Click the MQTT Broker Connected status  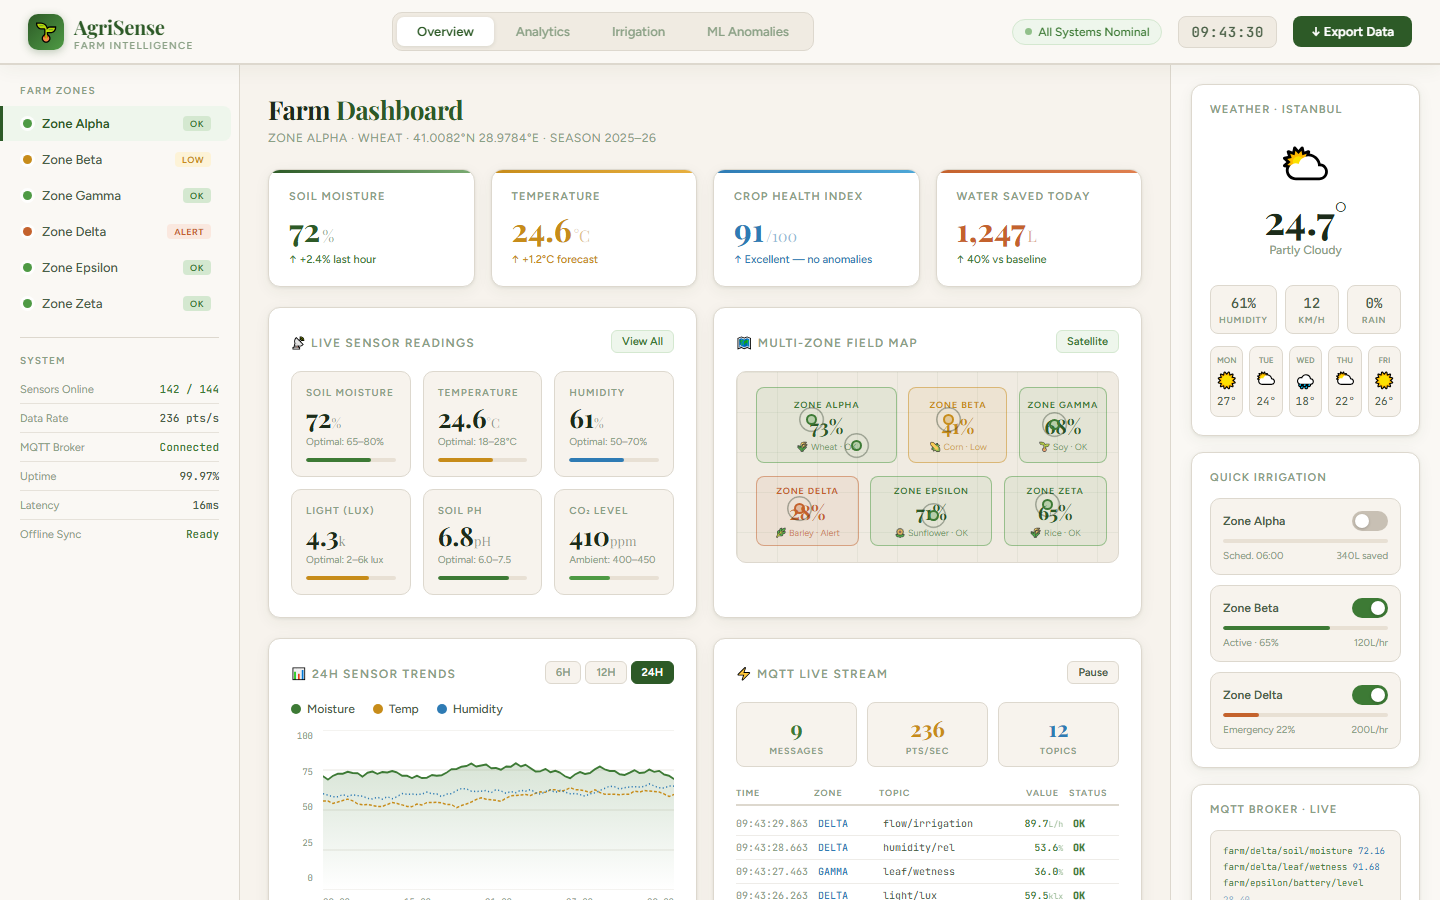click(x=189, y=447)
